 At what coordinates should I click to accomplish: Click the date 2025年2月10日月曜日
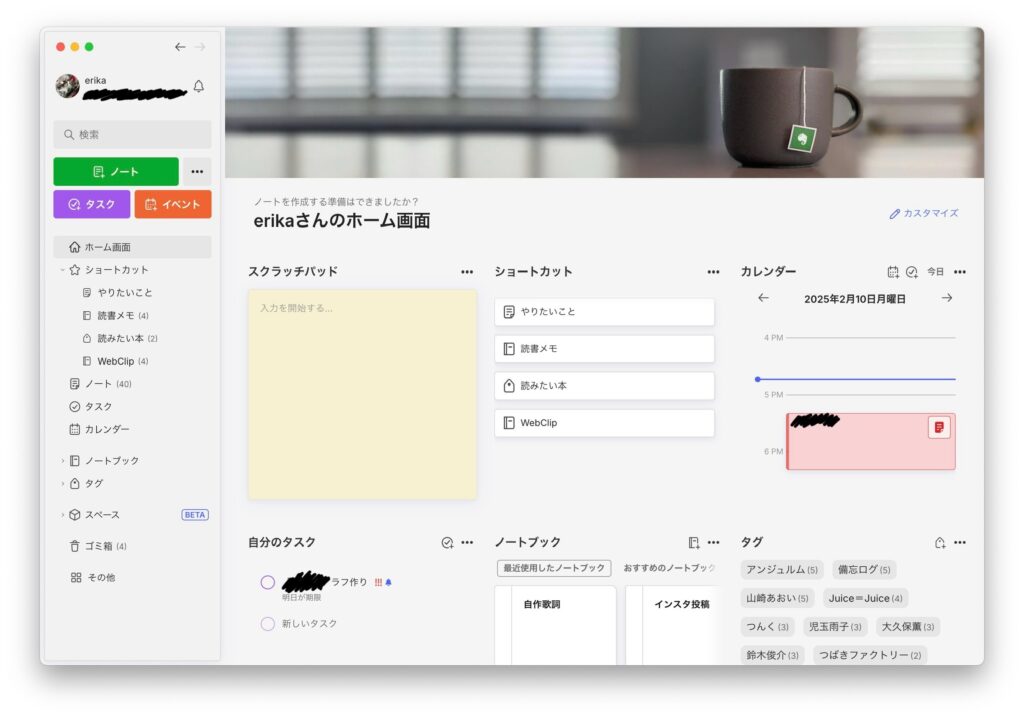[x=855, y=299]
